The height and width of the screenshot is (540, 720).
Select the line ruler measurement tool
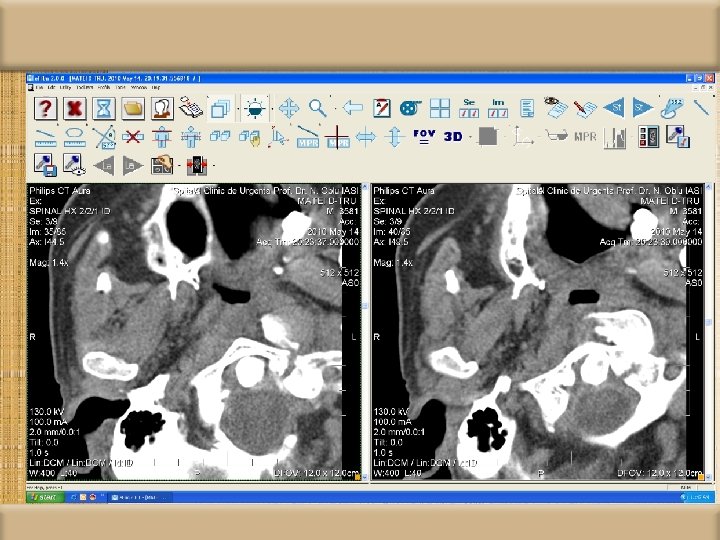click(45, 137)
